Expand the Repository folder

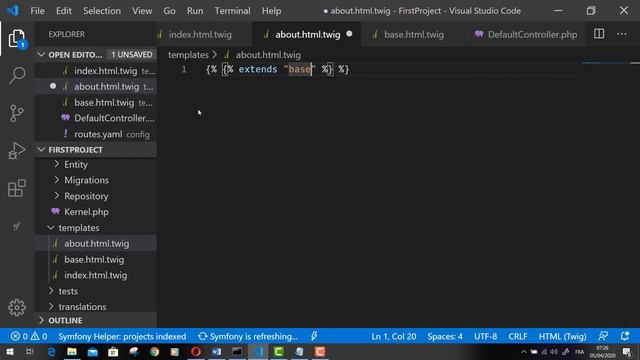(57, 196)
